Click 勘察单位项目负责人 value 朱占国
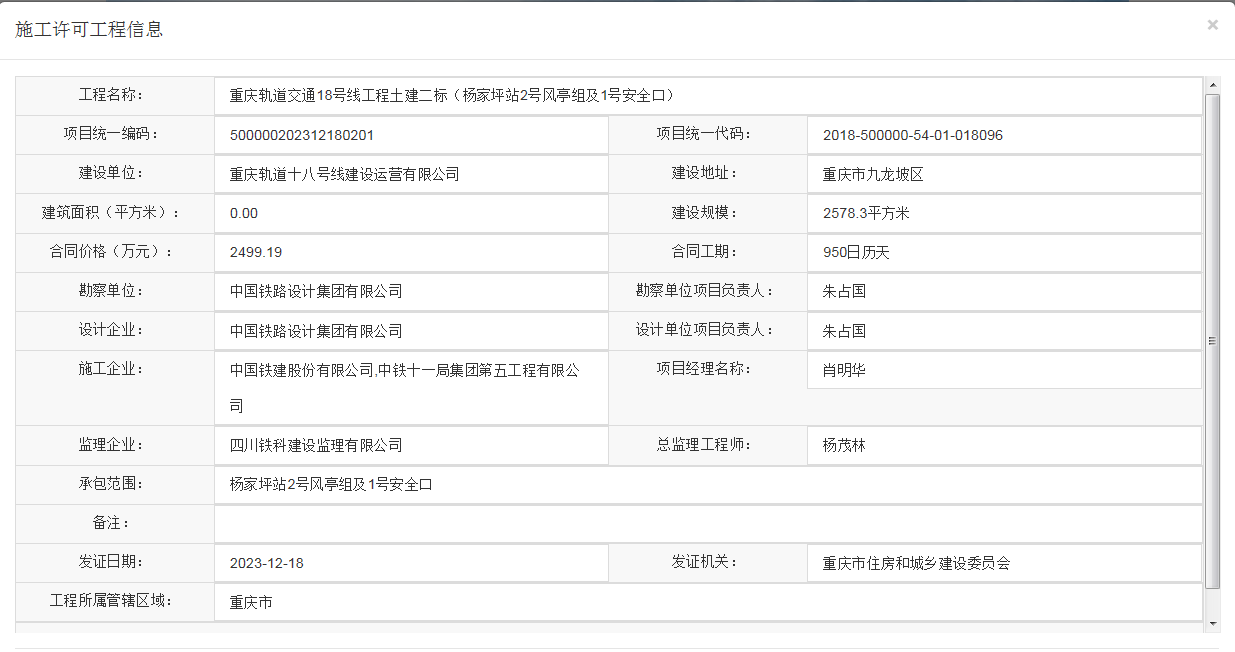This screenshot has height=652, width=1235. (844, 291)
